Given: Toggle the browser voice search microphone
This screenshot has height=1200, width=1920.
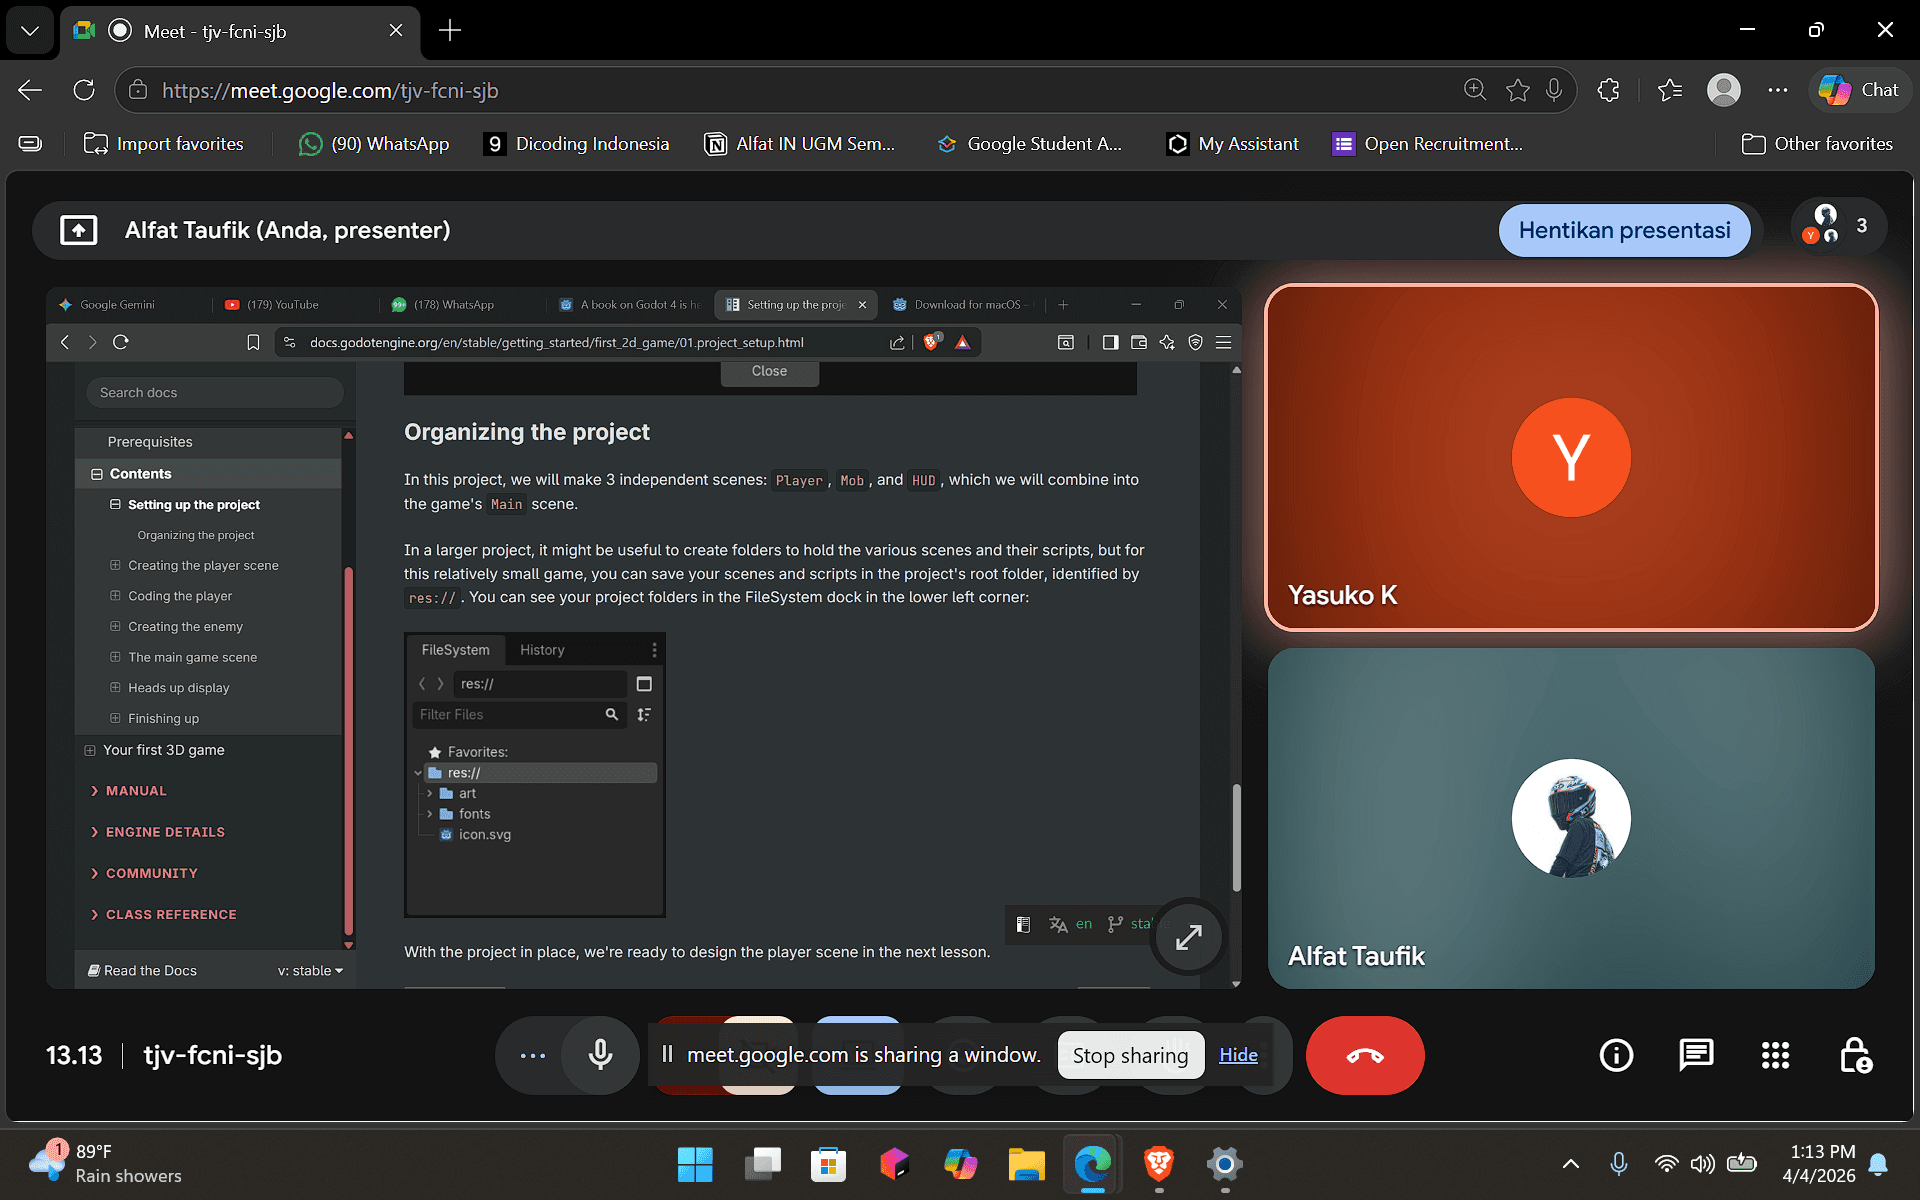Looking at the screenshot, I should 1554,90.
